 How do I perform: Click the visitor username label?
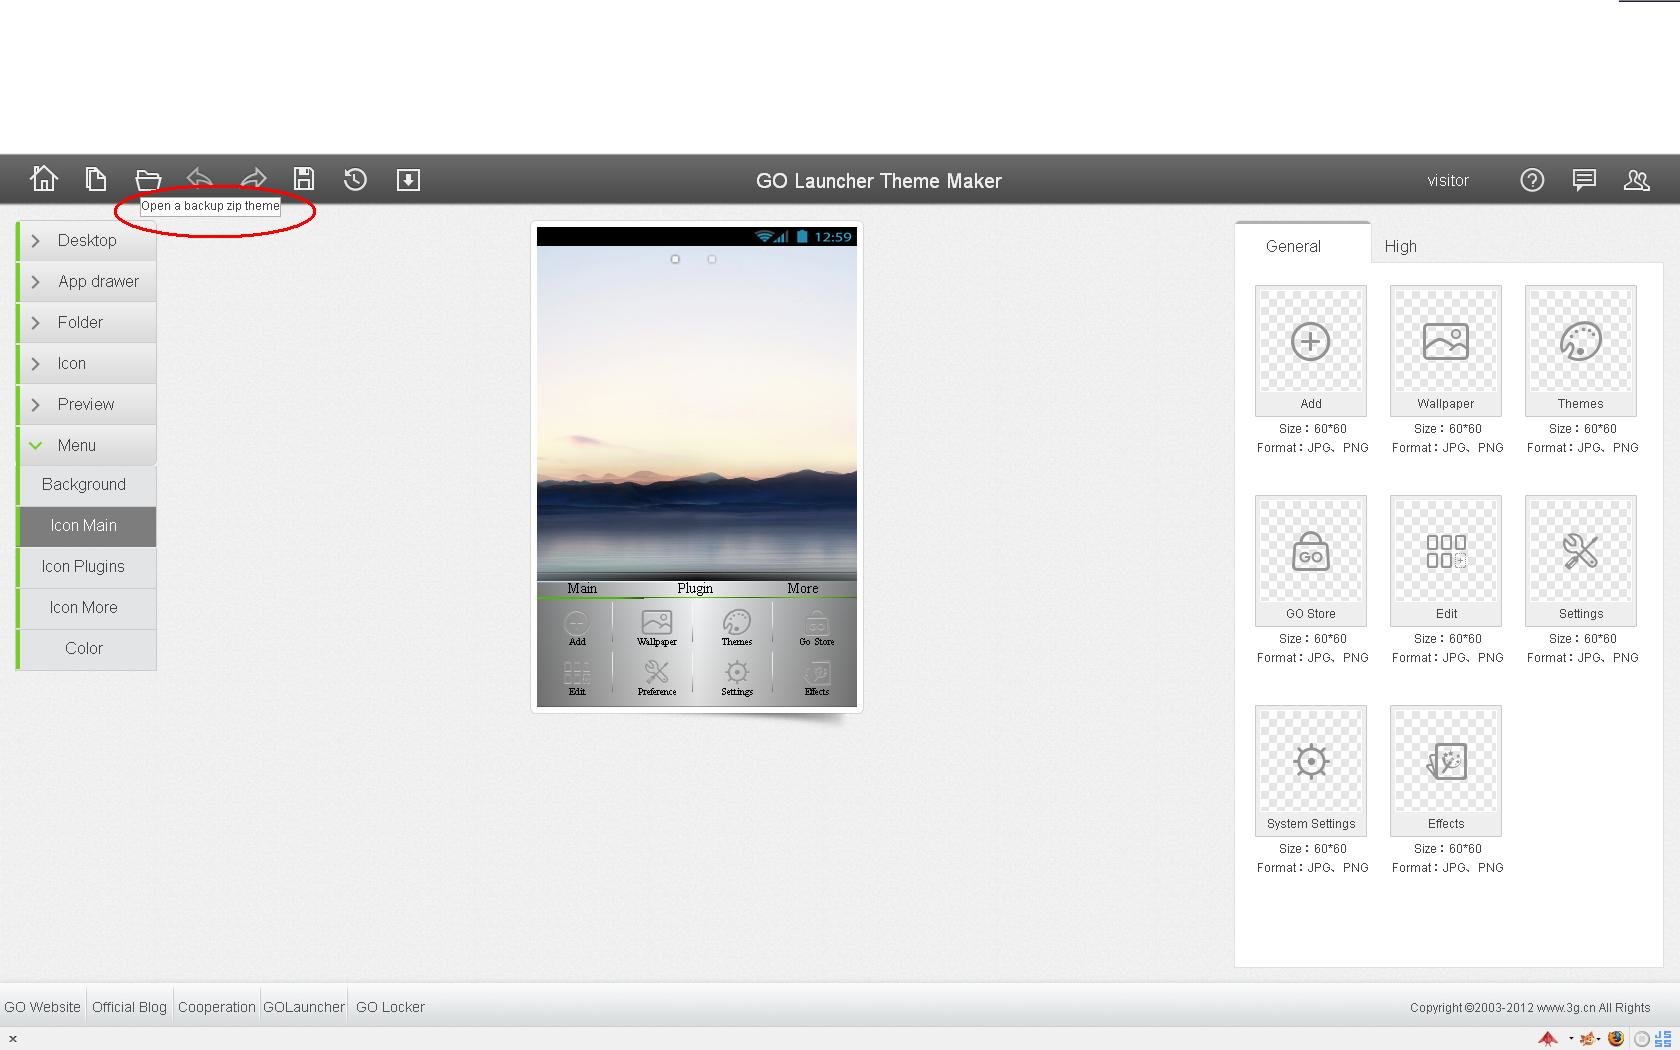[x=1448, y=181]
